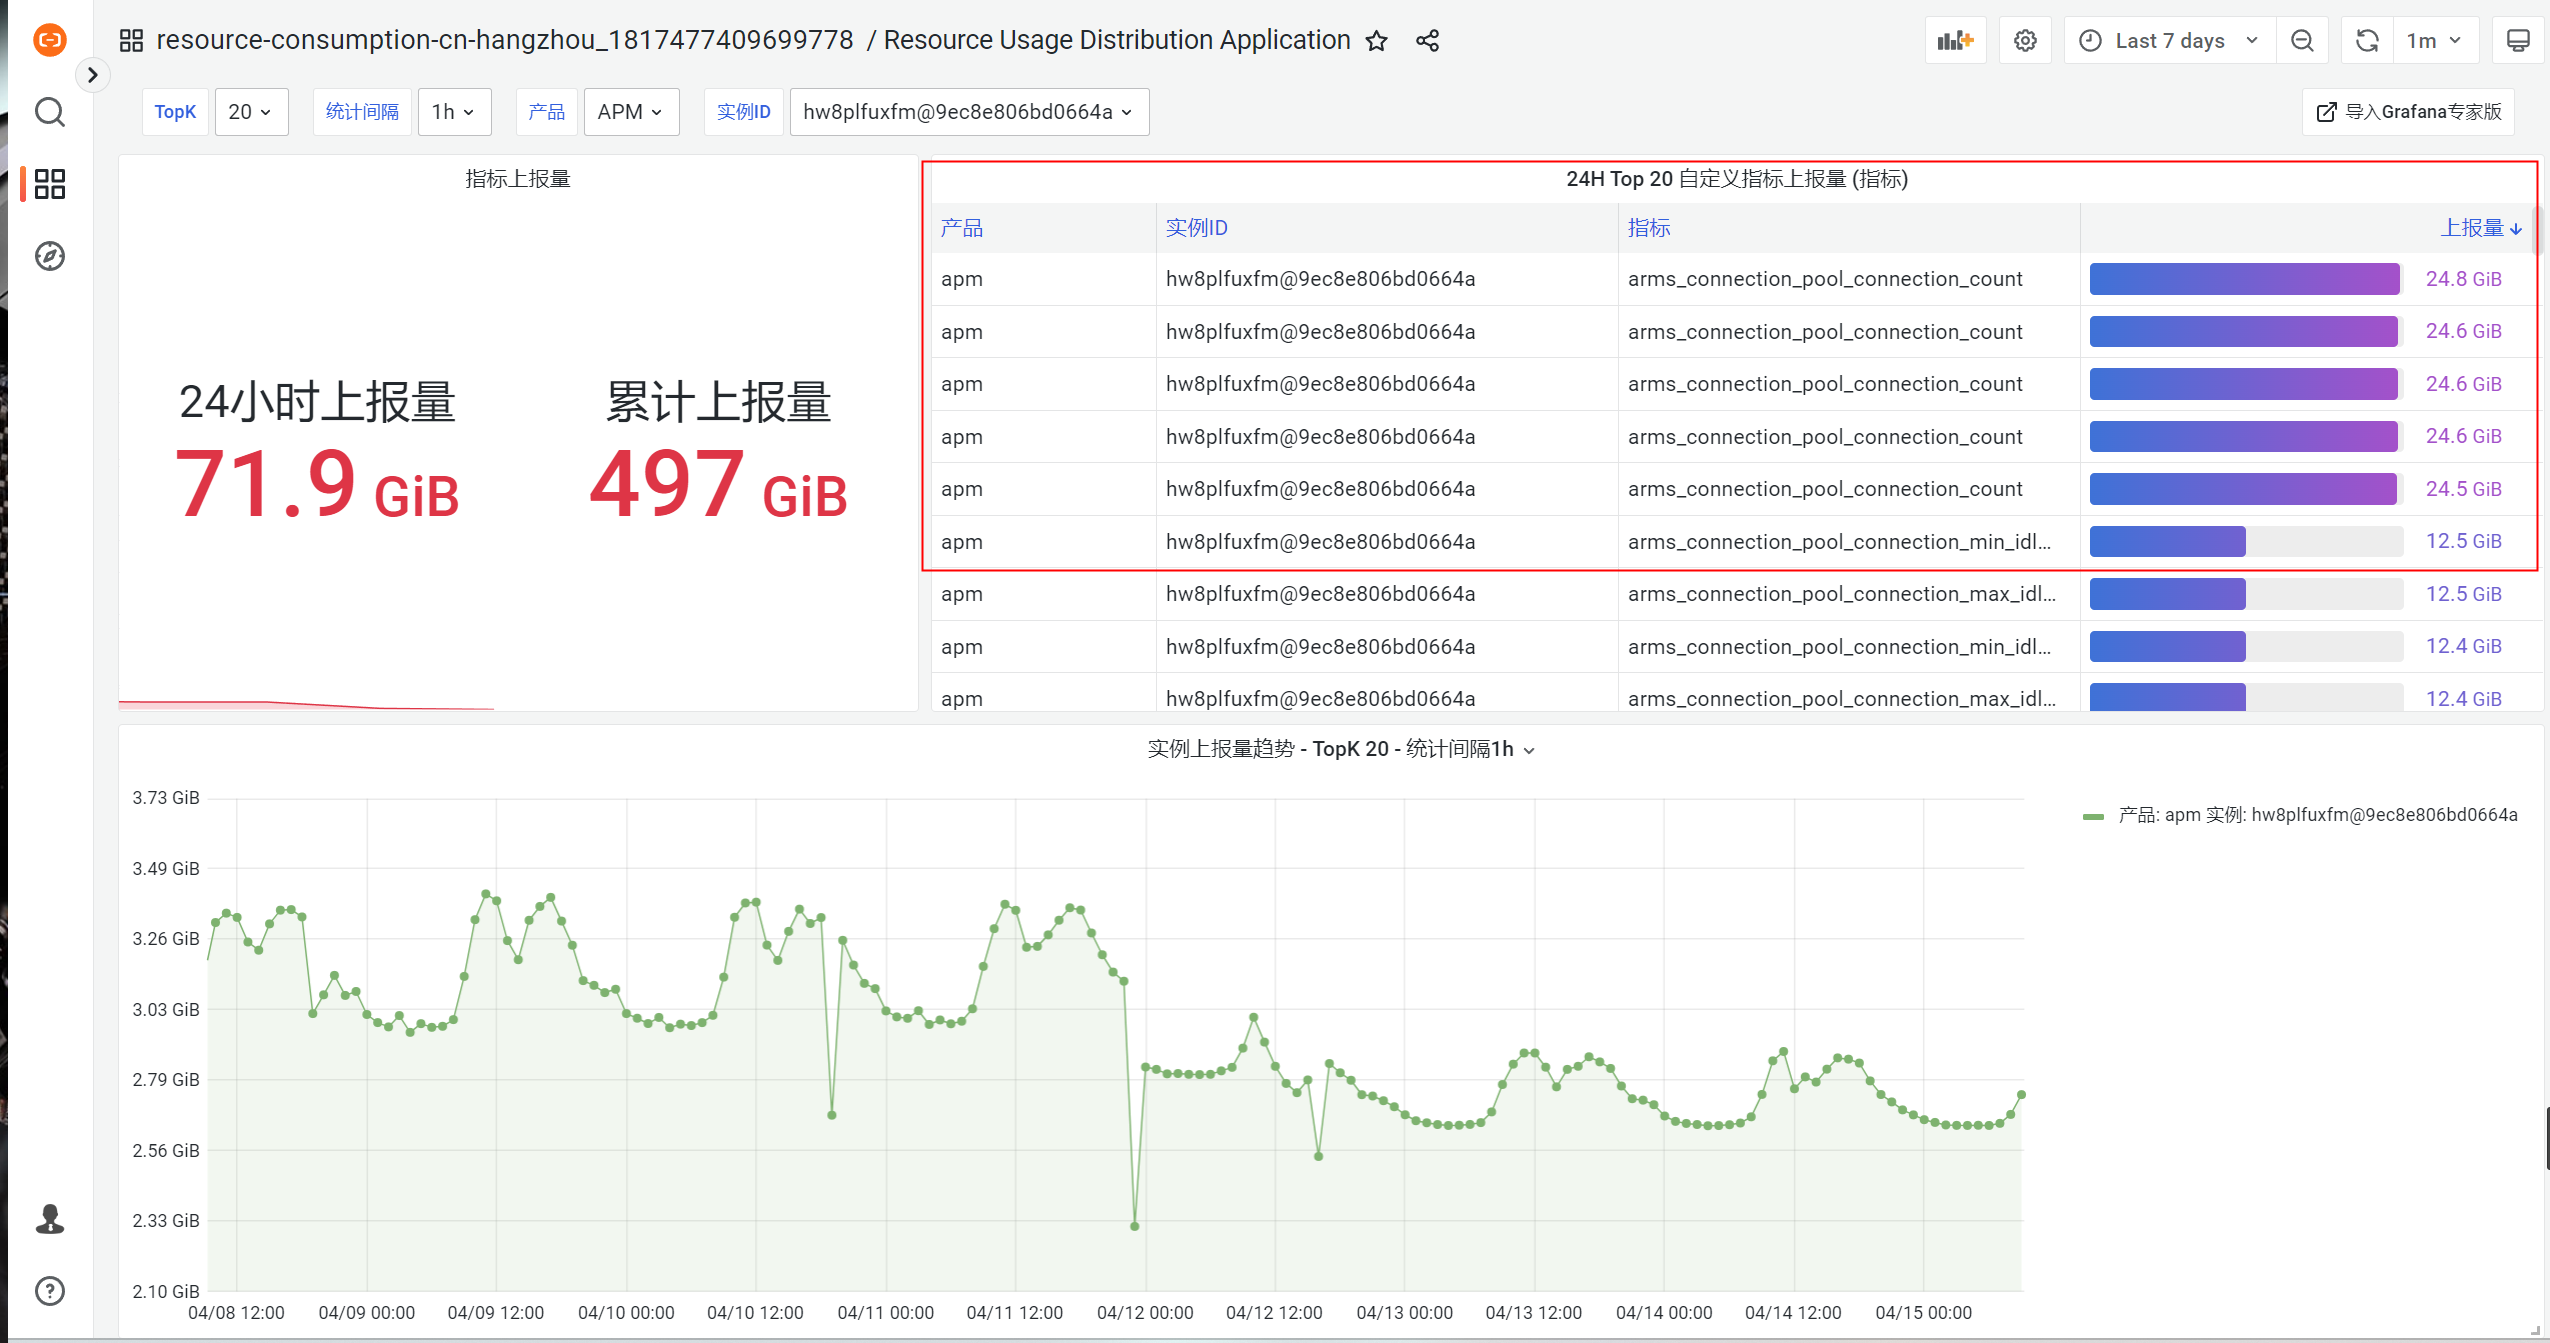The width and height of the screenshot is (2550, 1343).
Task: Add a new panel using chart-plus icon
Action: pos(1955,40)
